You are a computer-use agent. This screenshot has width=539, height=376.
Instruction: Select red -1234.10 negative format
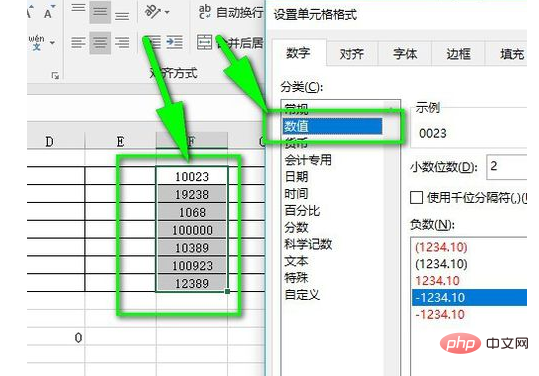pos(440,314)
